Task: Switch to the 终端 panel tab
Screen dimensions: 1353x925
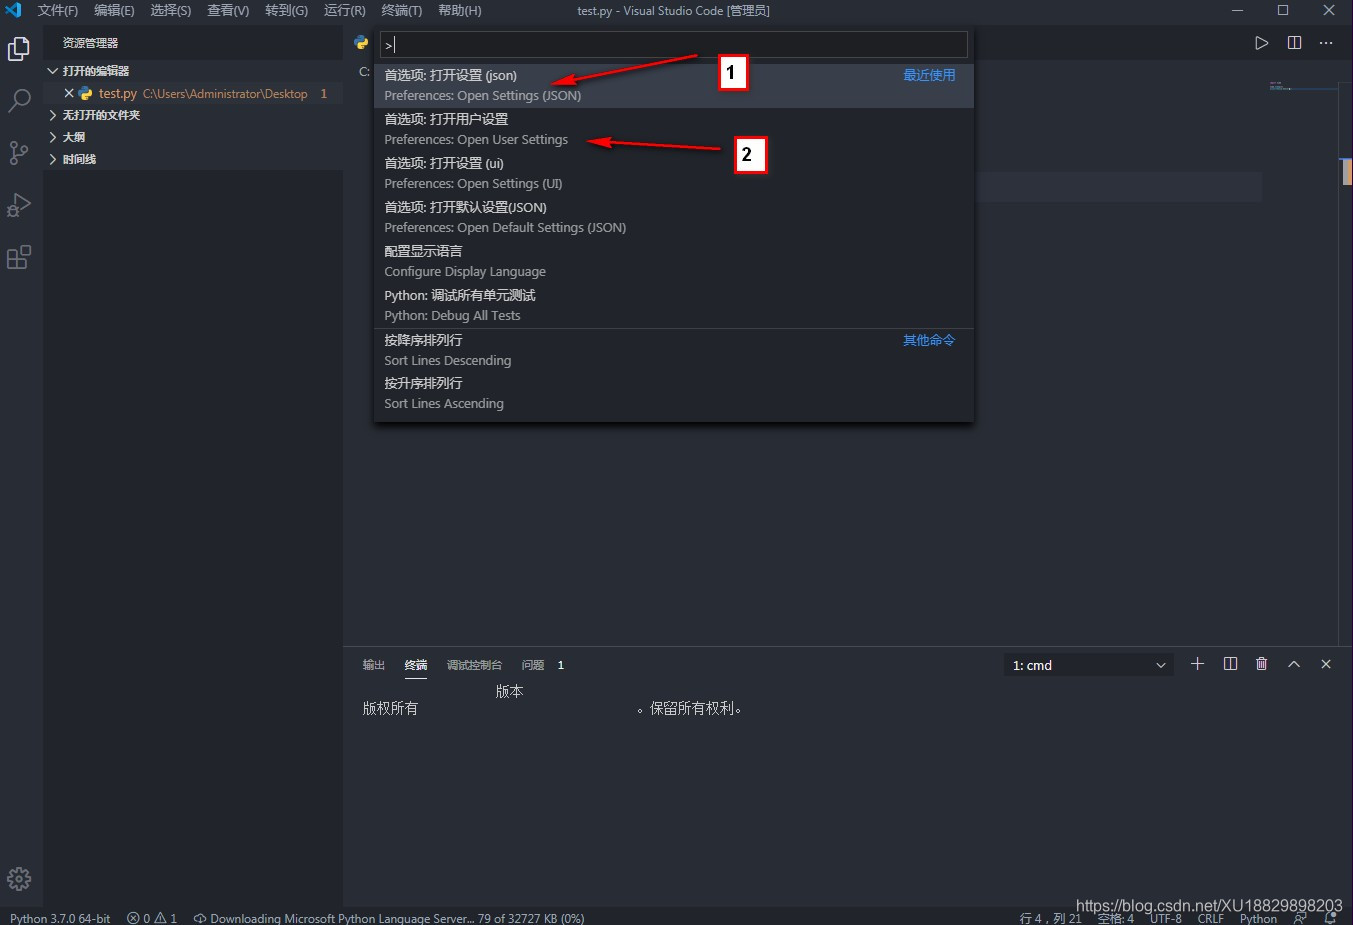Action: click(x=416, y=665)
